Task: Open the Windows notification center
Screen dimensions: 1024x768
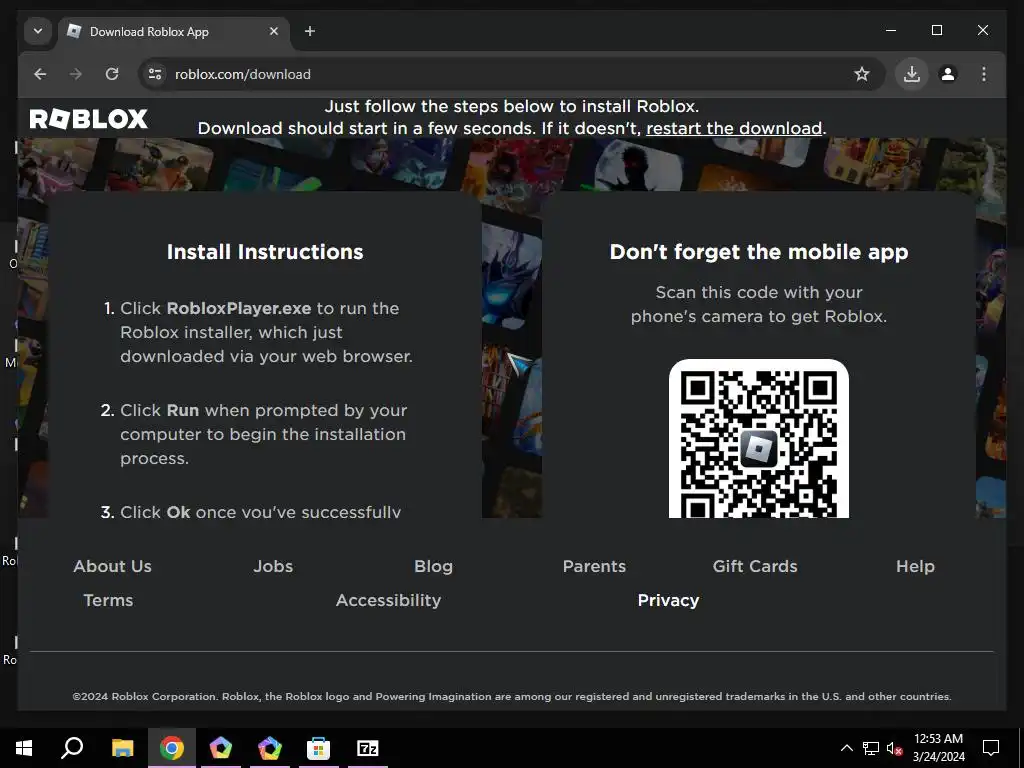Action: tap(991, 748)
